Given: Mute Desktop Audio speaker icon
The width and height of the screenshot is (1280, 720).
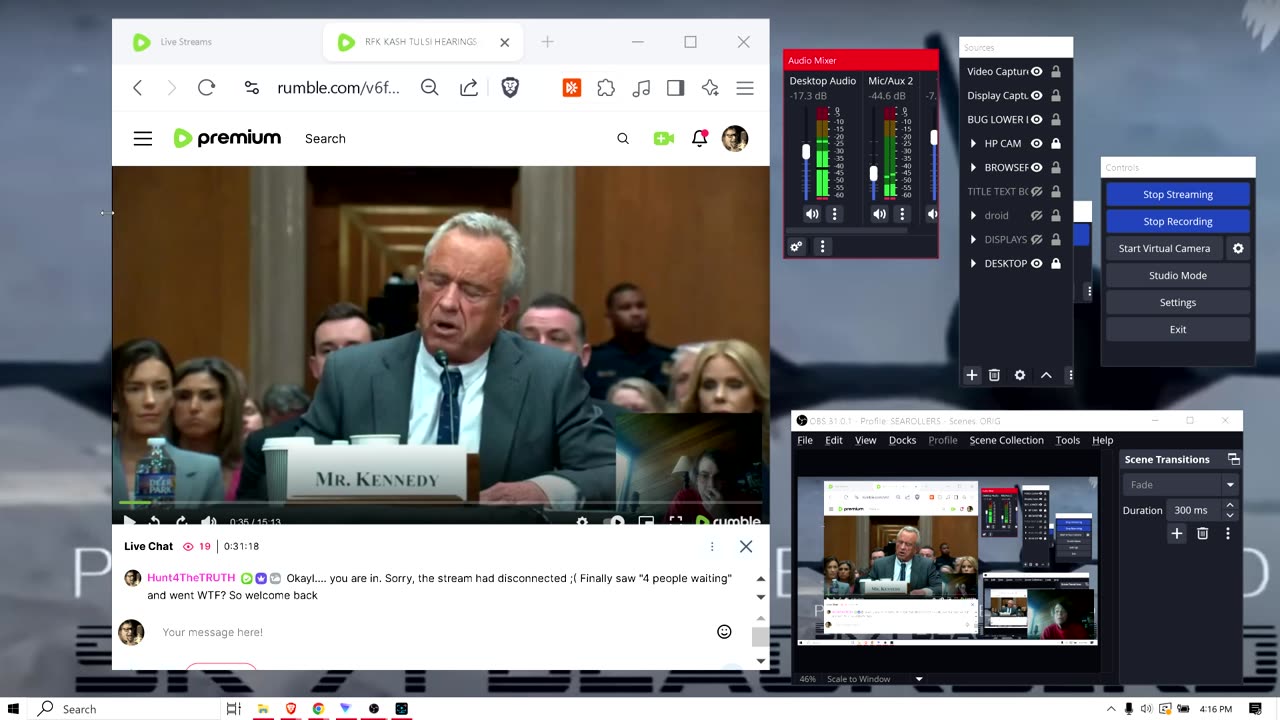Looking at the screenshot, I should pyautogui.click(x=812, y=214).
